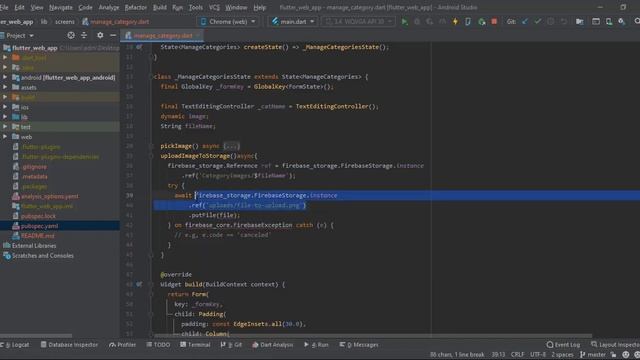Click the Select Opened File target icon

click(71, 36)
